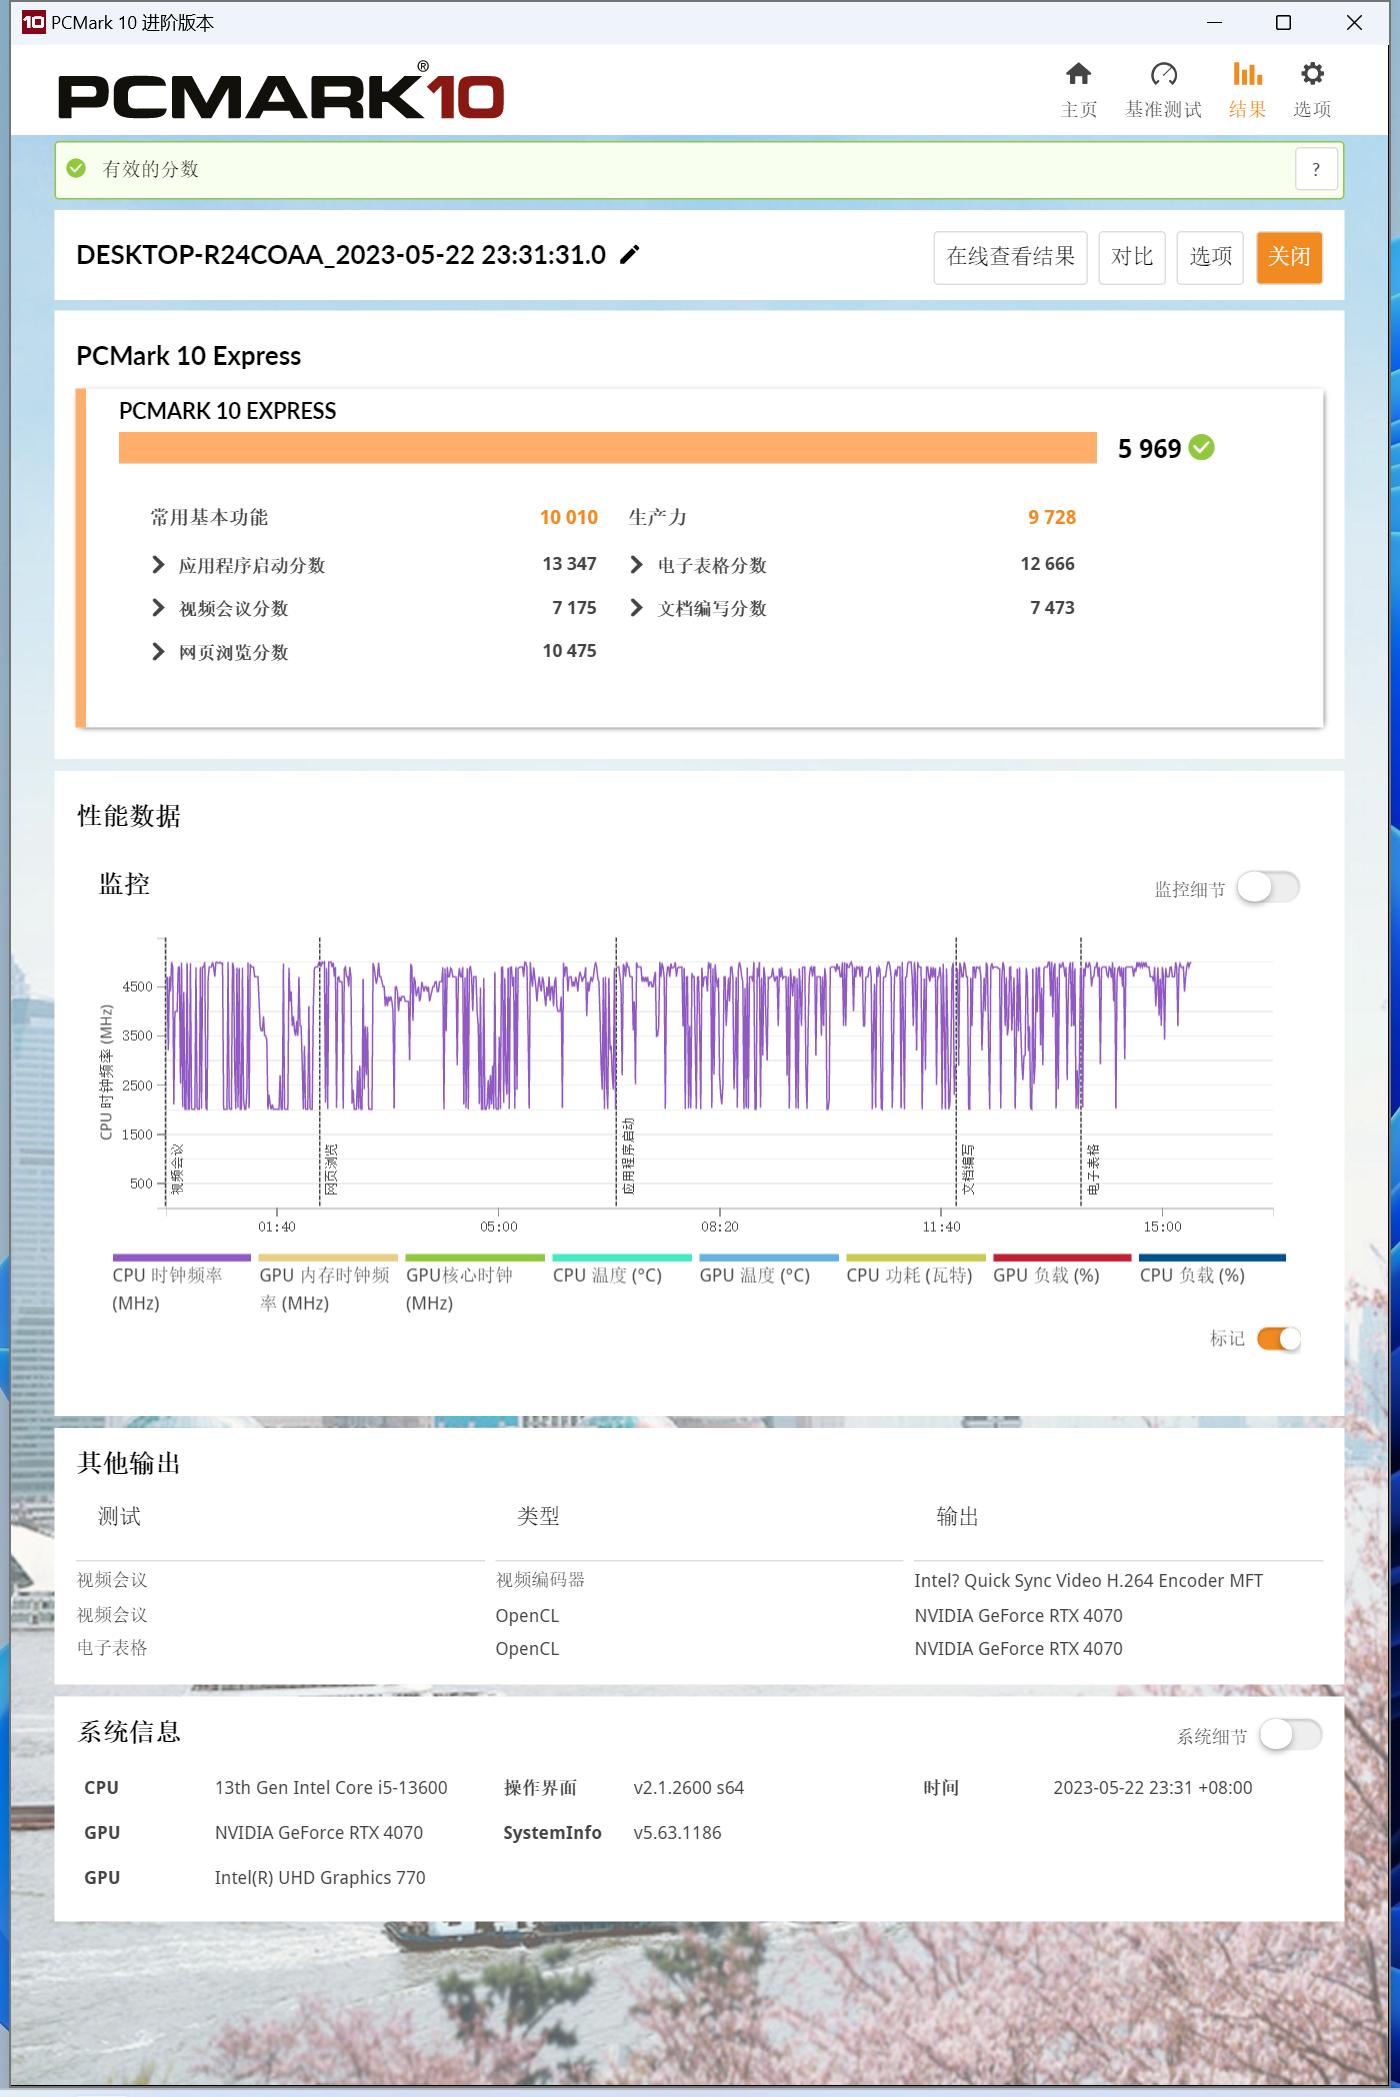
Task: Click the result name DESKTOP-R24COAA text
Action: point(341,255)
